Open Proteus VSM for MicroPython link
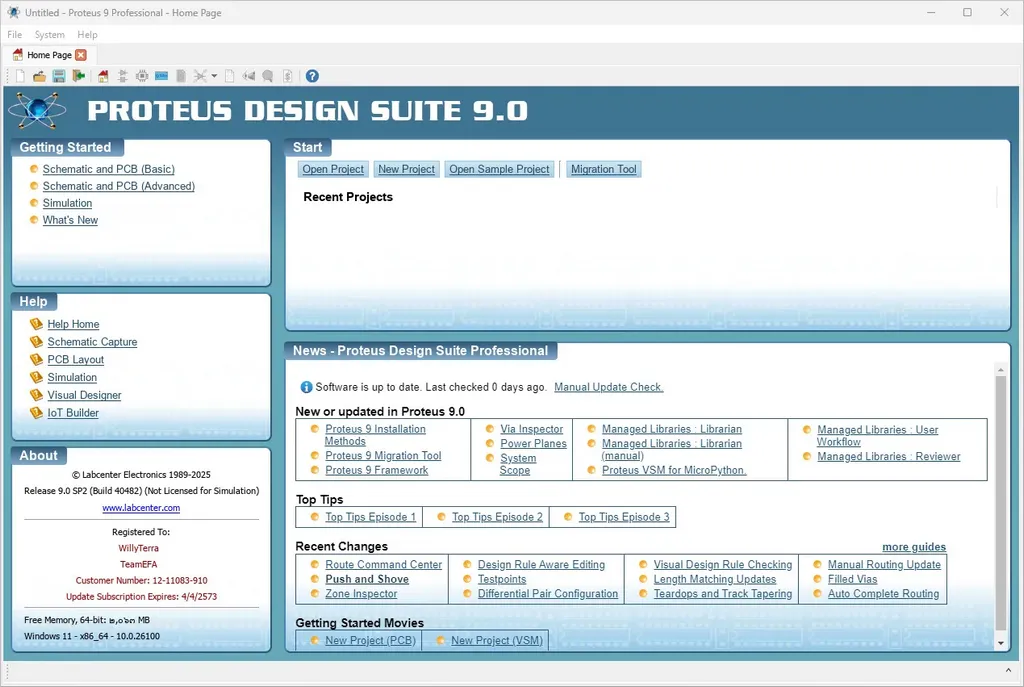 click(674, 470)
